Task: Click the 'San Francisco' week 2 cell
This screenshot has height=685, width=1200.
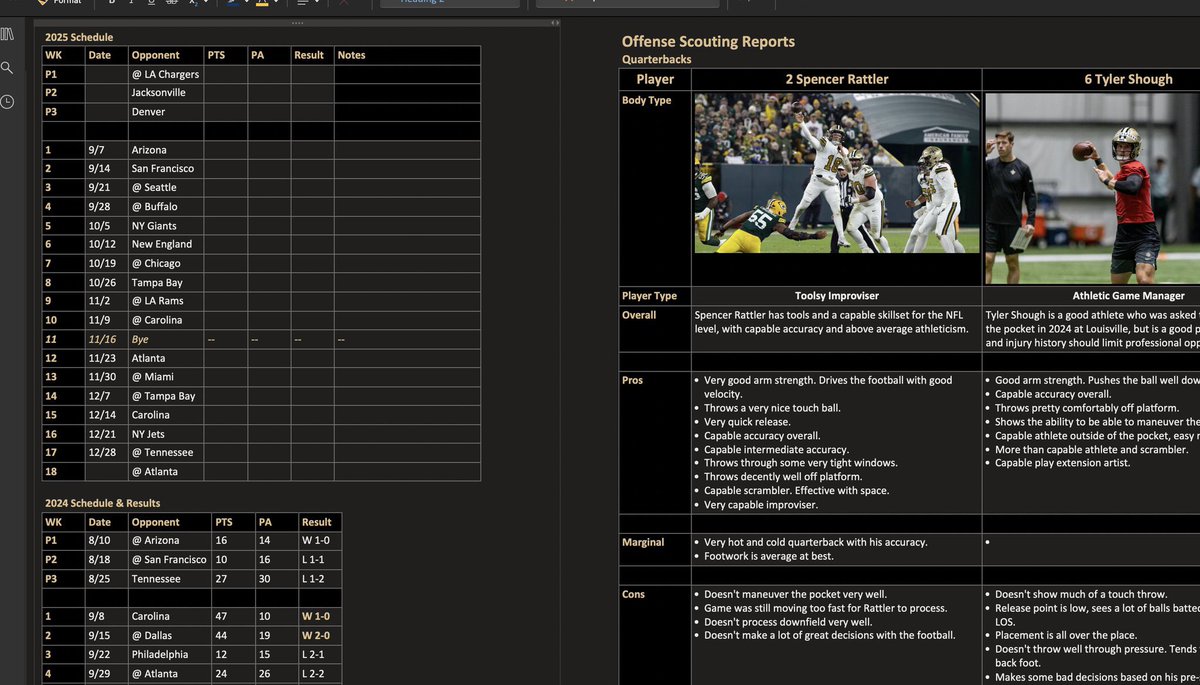Action: (x=163, y=168)
